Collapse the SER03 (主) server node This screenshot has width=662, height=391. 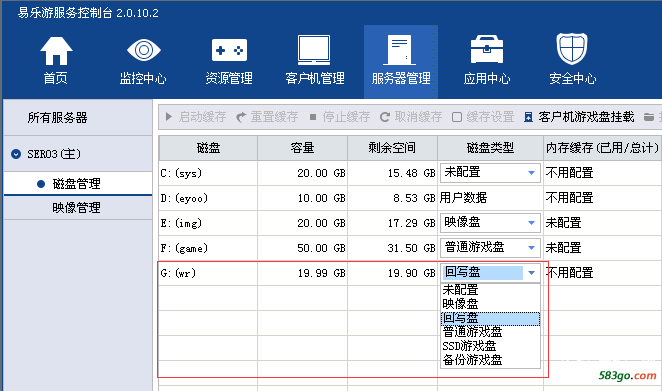(16, 154)
